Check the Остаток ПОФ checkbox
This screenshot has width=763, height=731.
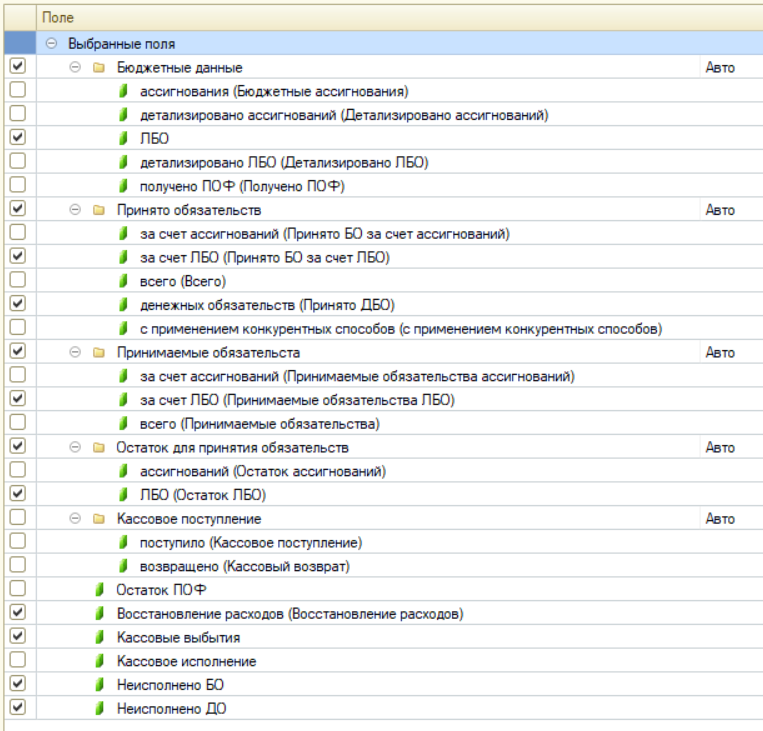pos(17,590)
